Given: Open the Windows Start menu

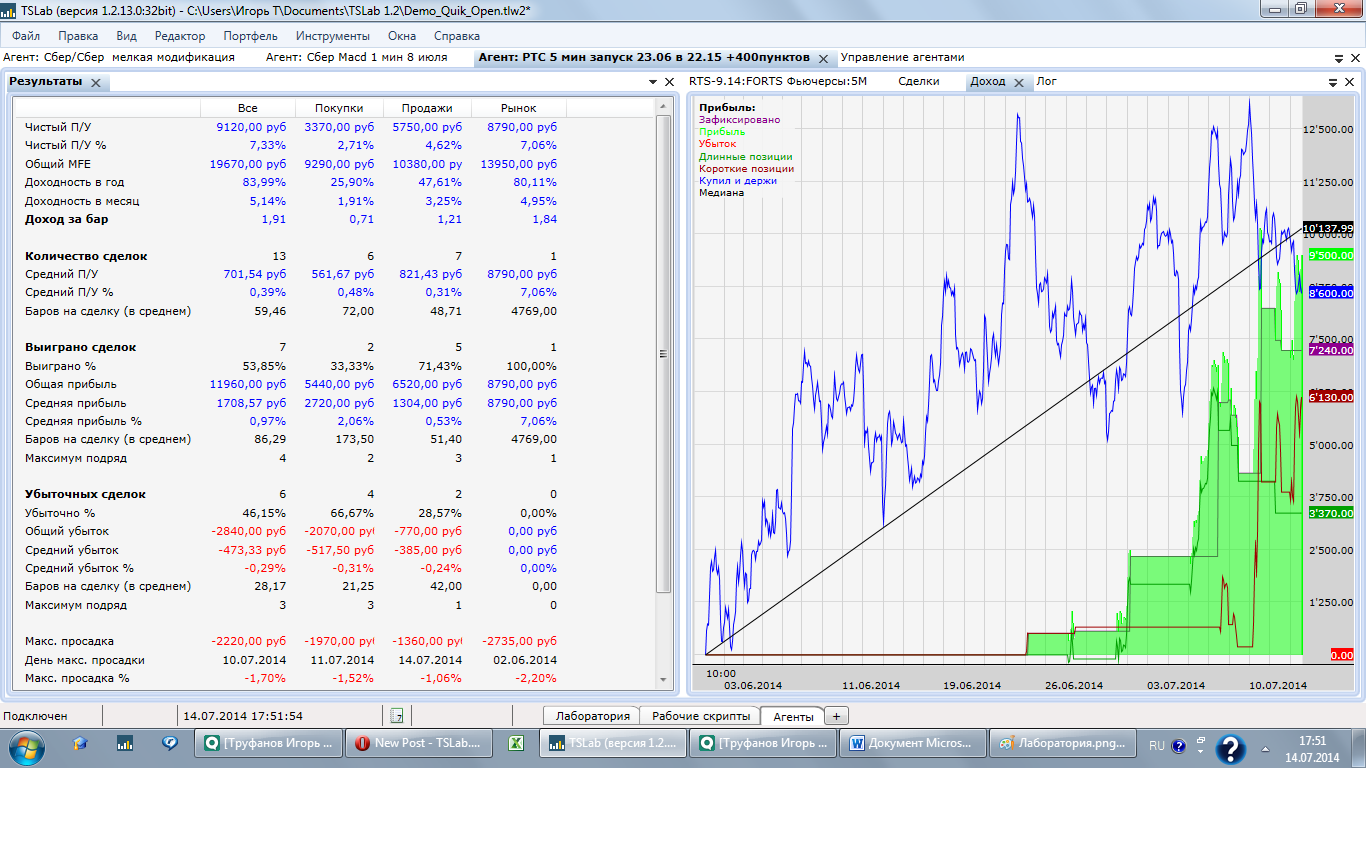Looking at the screenshot, I should [25, 744].
